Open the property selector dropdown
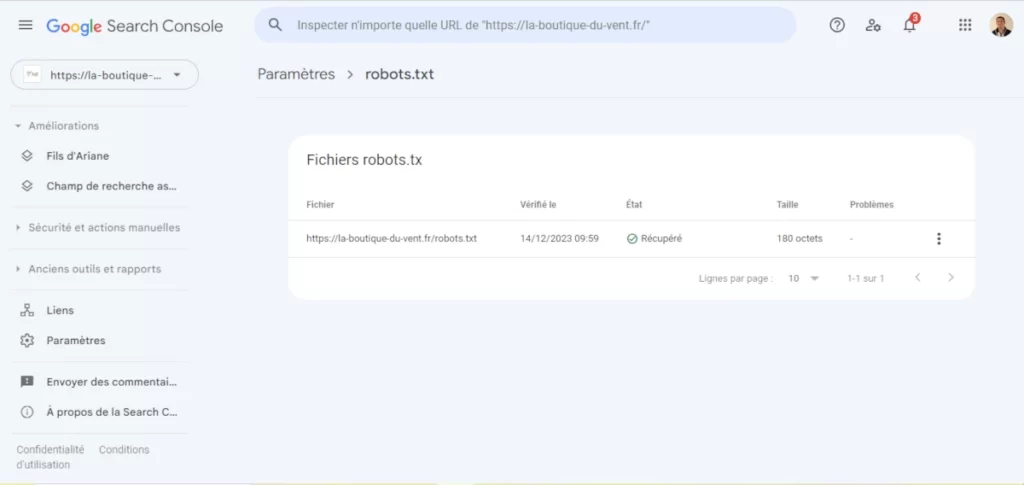Image resolution: width=1024 pixels, height=485 pixels. pyautogui.click(x=104, y=75)
